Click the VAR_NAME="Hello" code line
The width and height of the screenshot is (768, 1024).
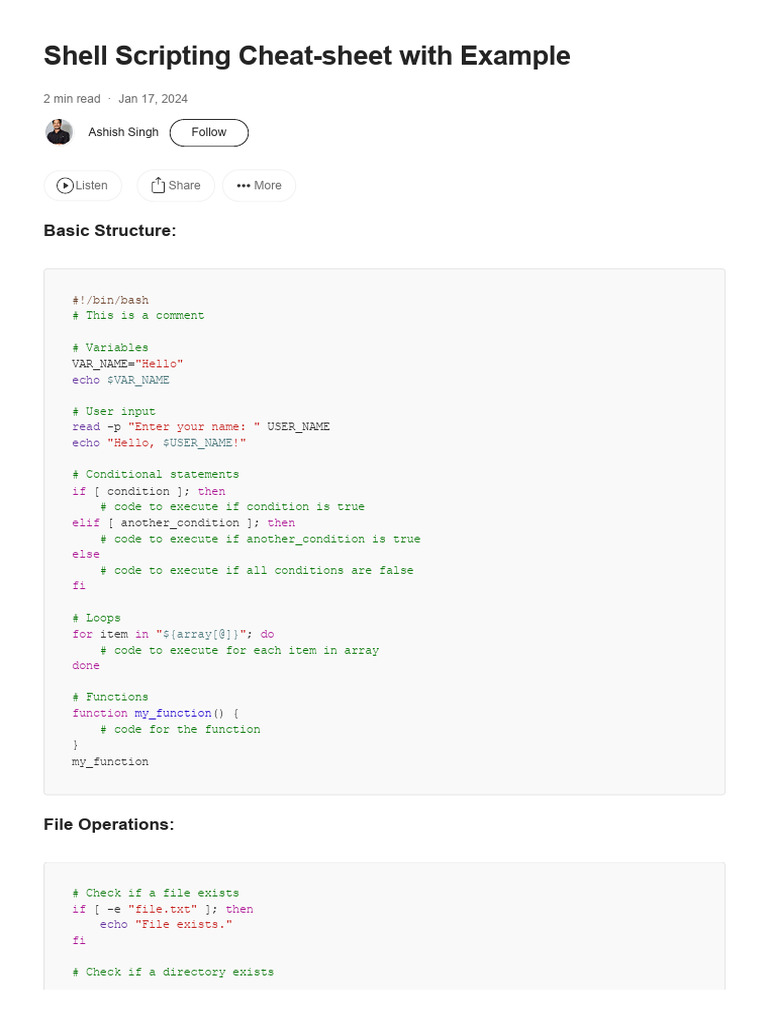point(127,363)
